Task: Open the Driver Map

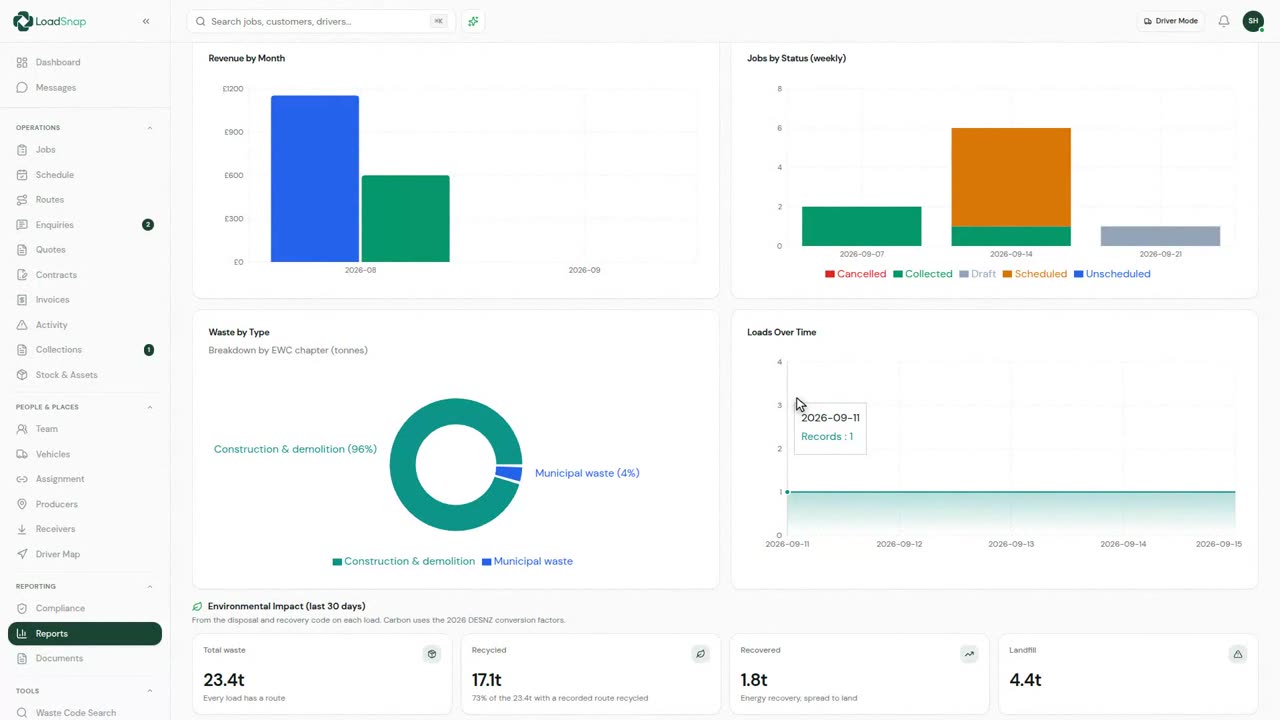Action: click(x=85, y=553)
